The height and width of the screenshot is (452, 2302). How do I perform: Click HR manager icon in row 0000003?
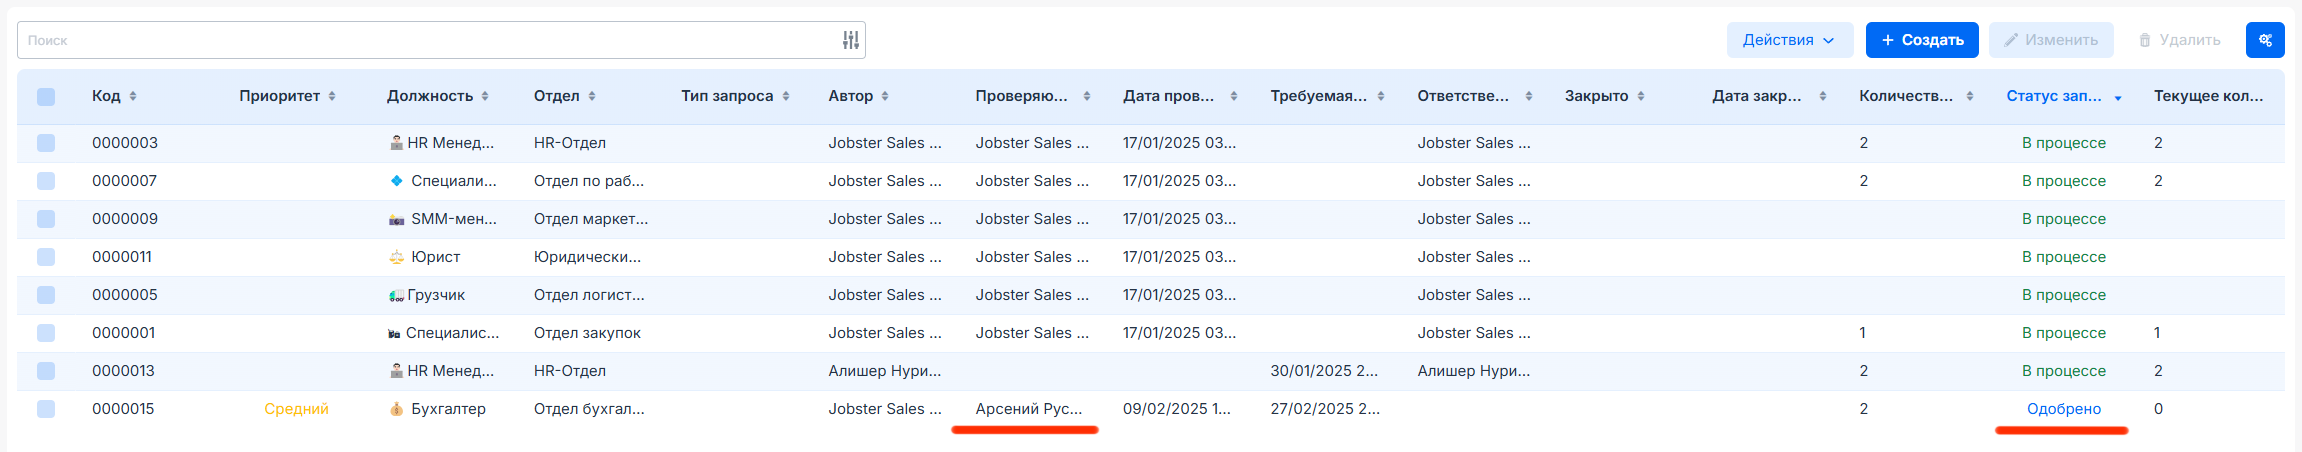(396, 143)
